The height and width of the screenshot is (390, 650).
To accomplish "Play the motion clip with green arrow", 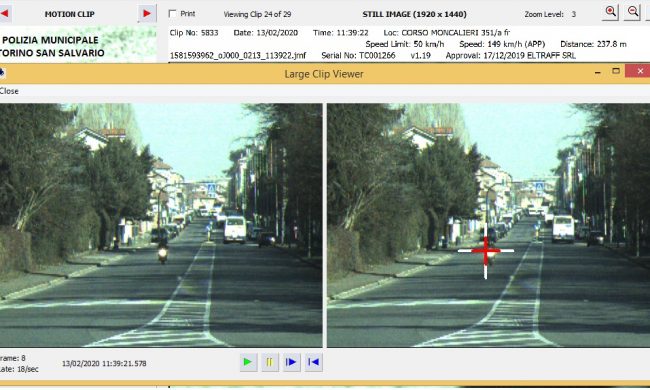I will tap(248, 362).
